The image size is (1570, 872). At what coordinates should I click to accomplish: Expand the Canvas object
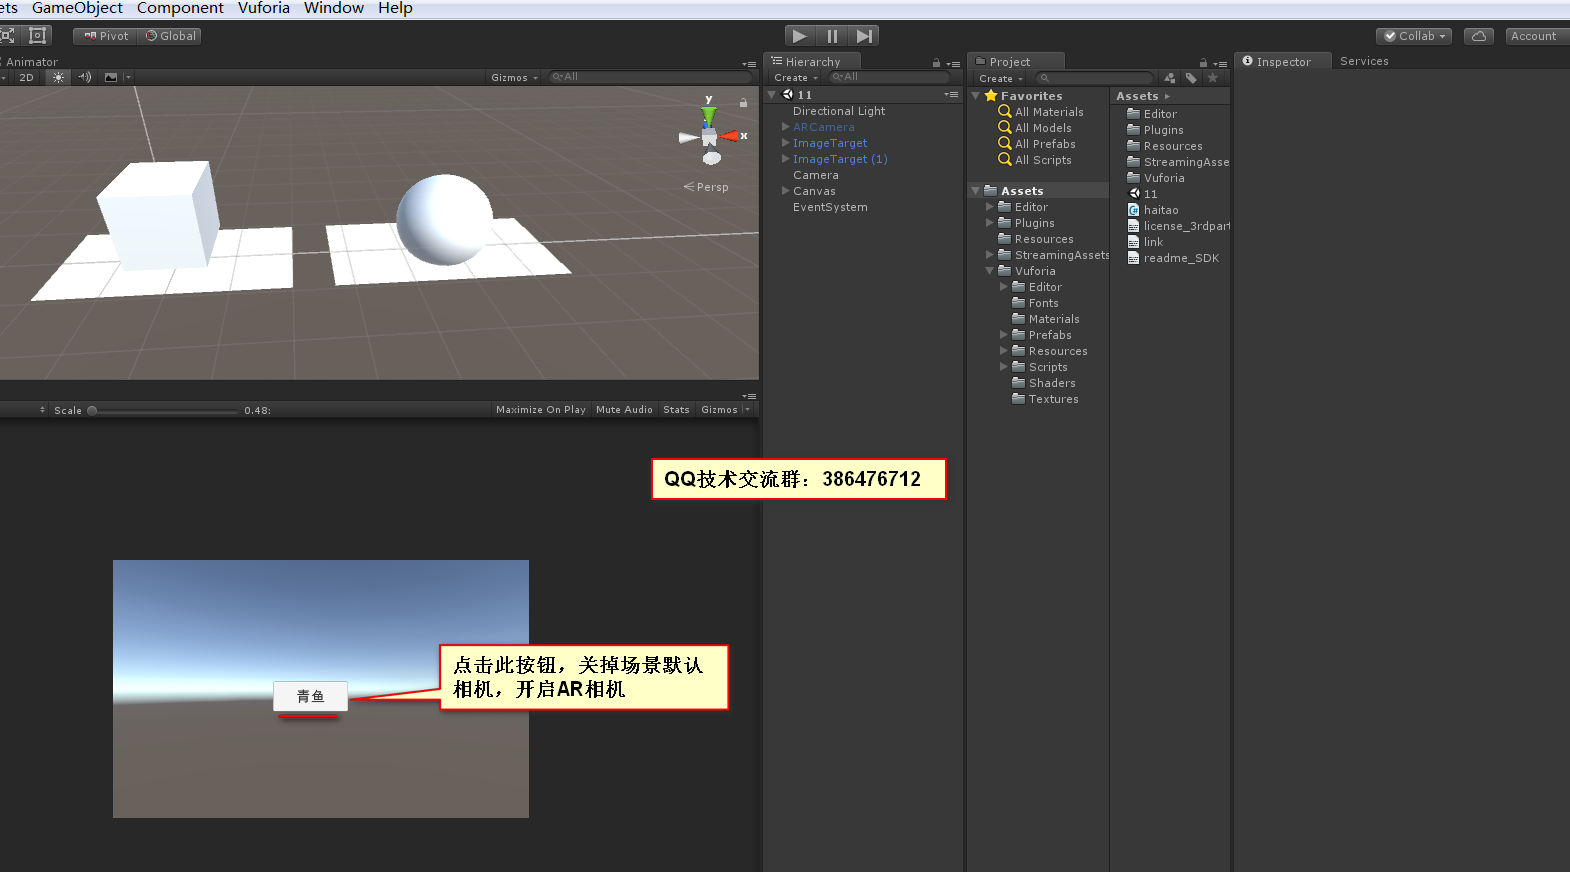(x=786, y=191)
